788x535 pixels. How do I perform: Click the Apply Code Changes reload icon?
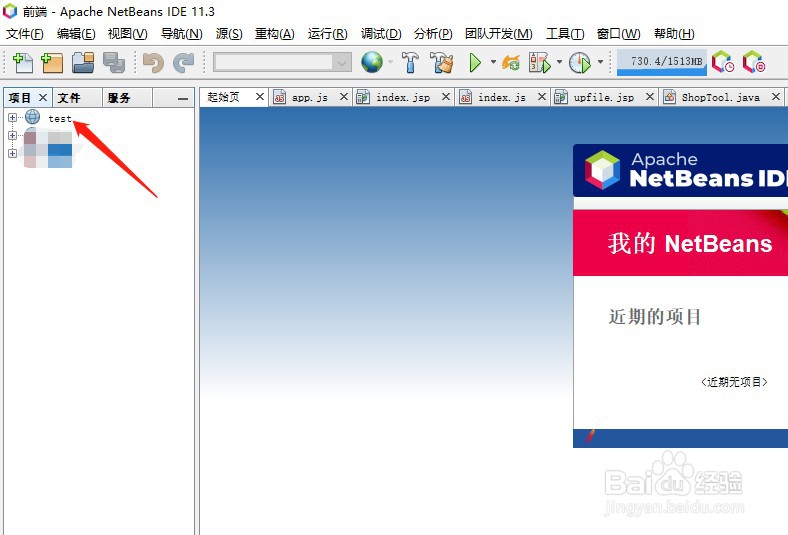point(511,63)
